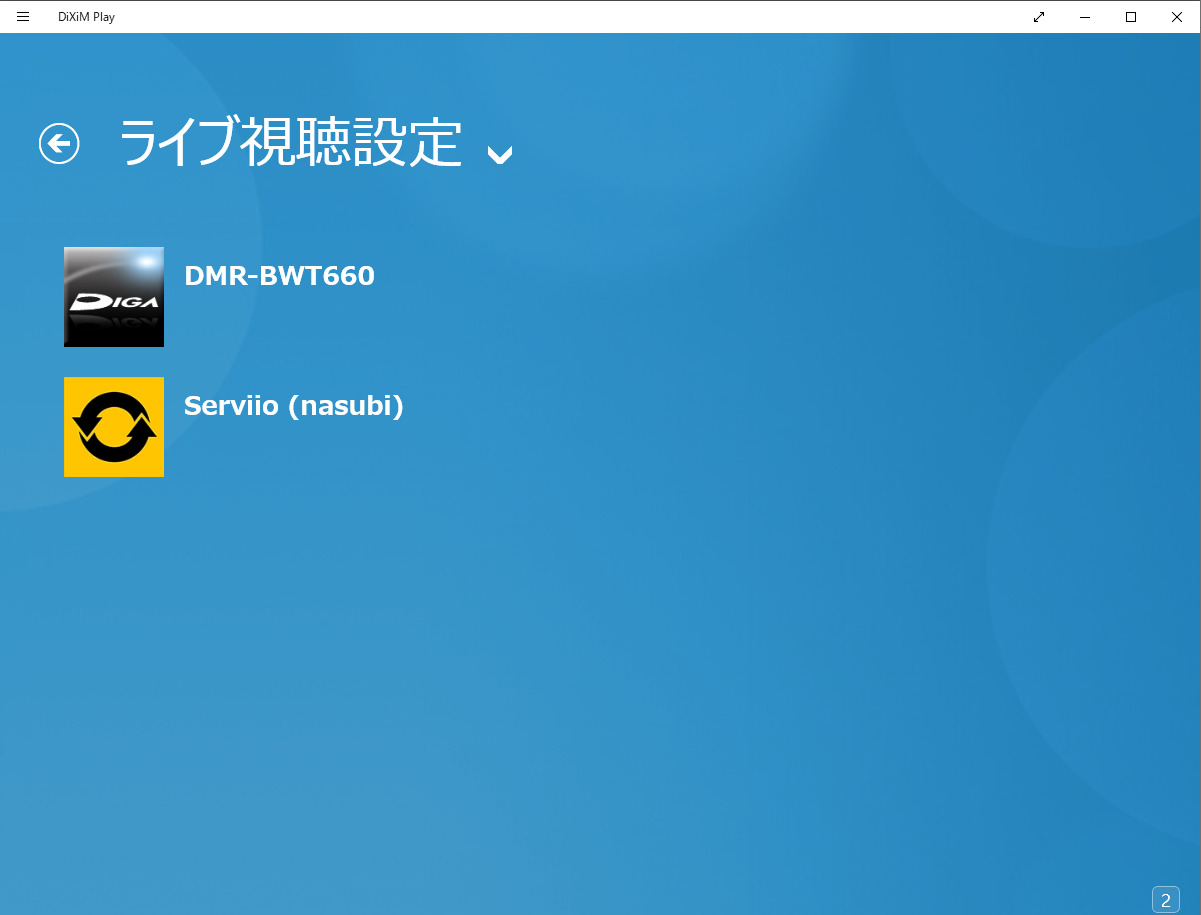Click the yellow Serviio sync icon
This screenshot has width=1201, height=915.
coord(114,427)
